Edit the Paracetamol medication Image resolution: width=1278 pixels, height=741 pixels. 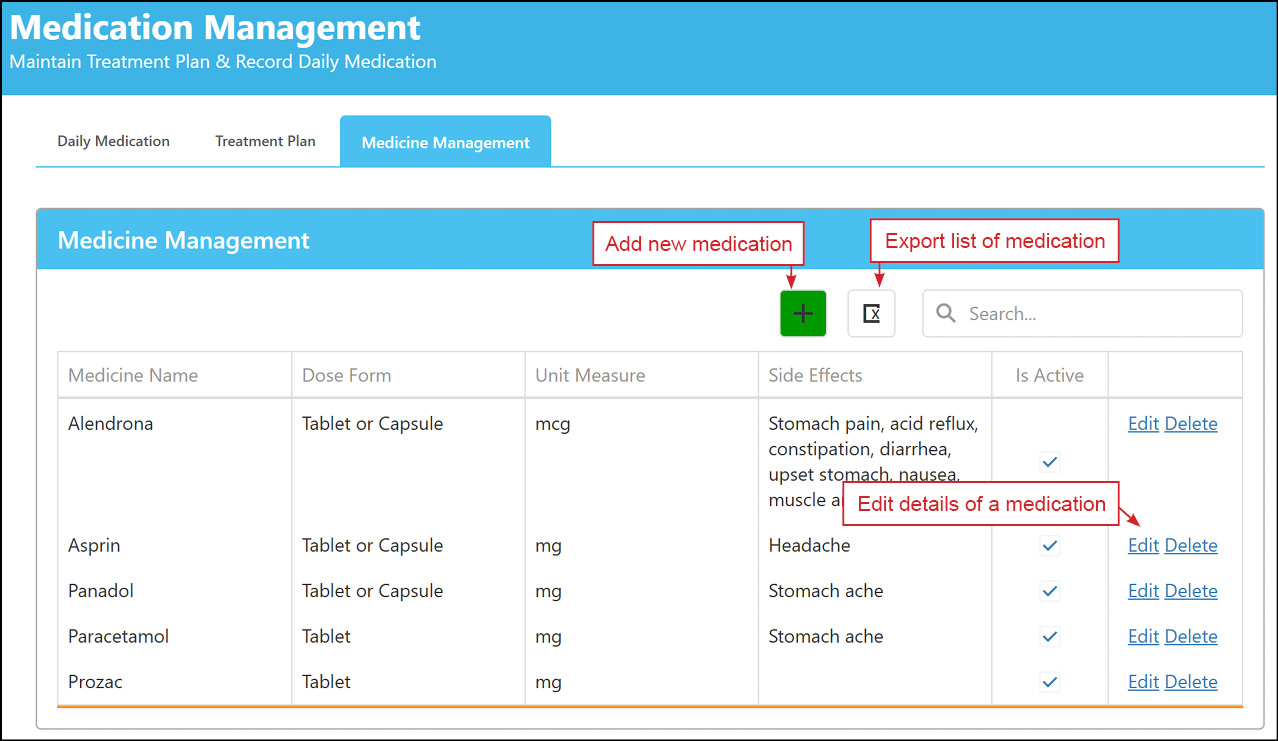click(1143, 636)
